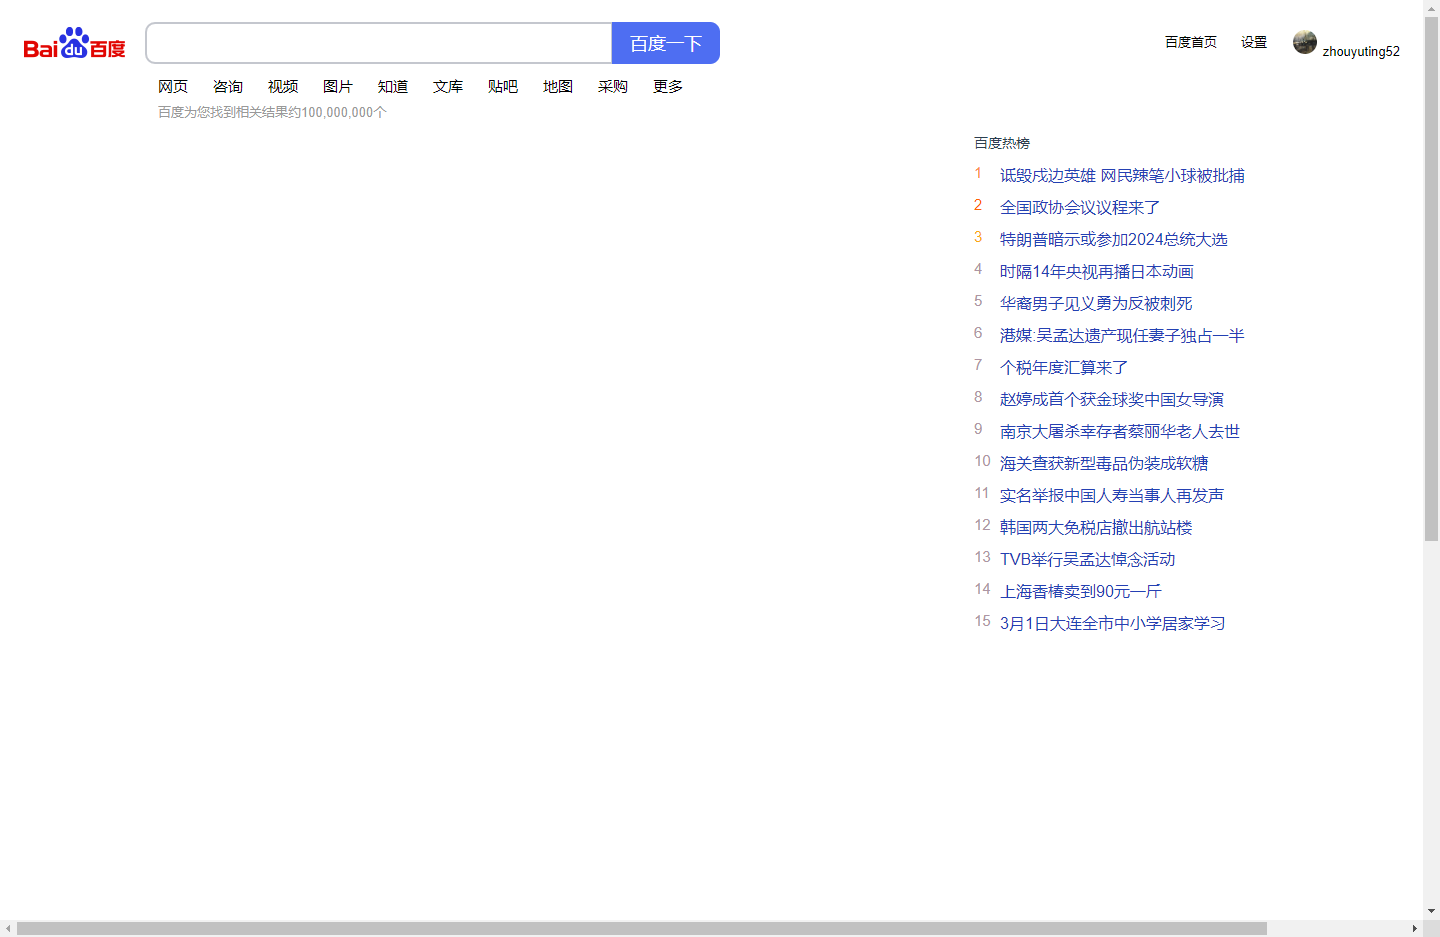
Task: Click hot search 个税年度汇算来了
Action: (x=1063, y=367)
